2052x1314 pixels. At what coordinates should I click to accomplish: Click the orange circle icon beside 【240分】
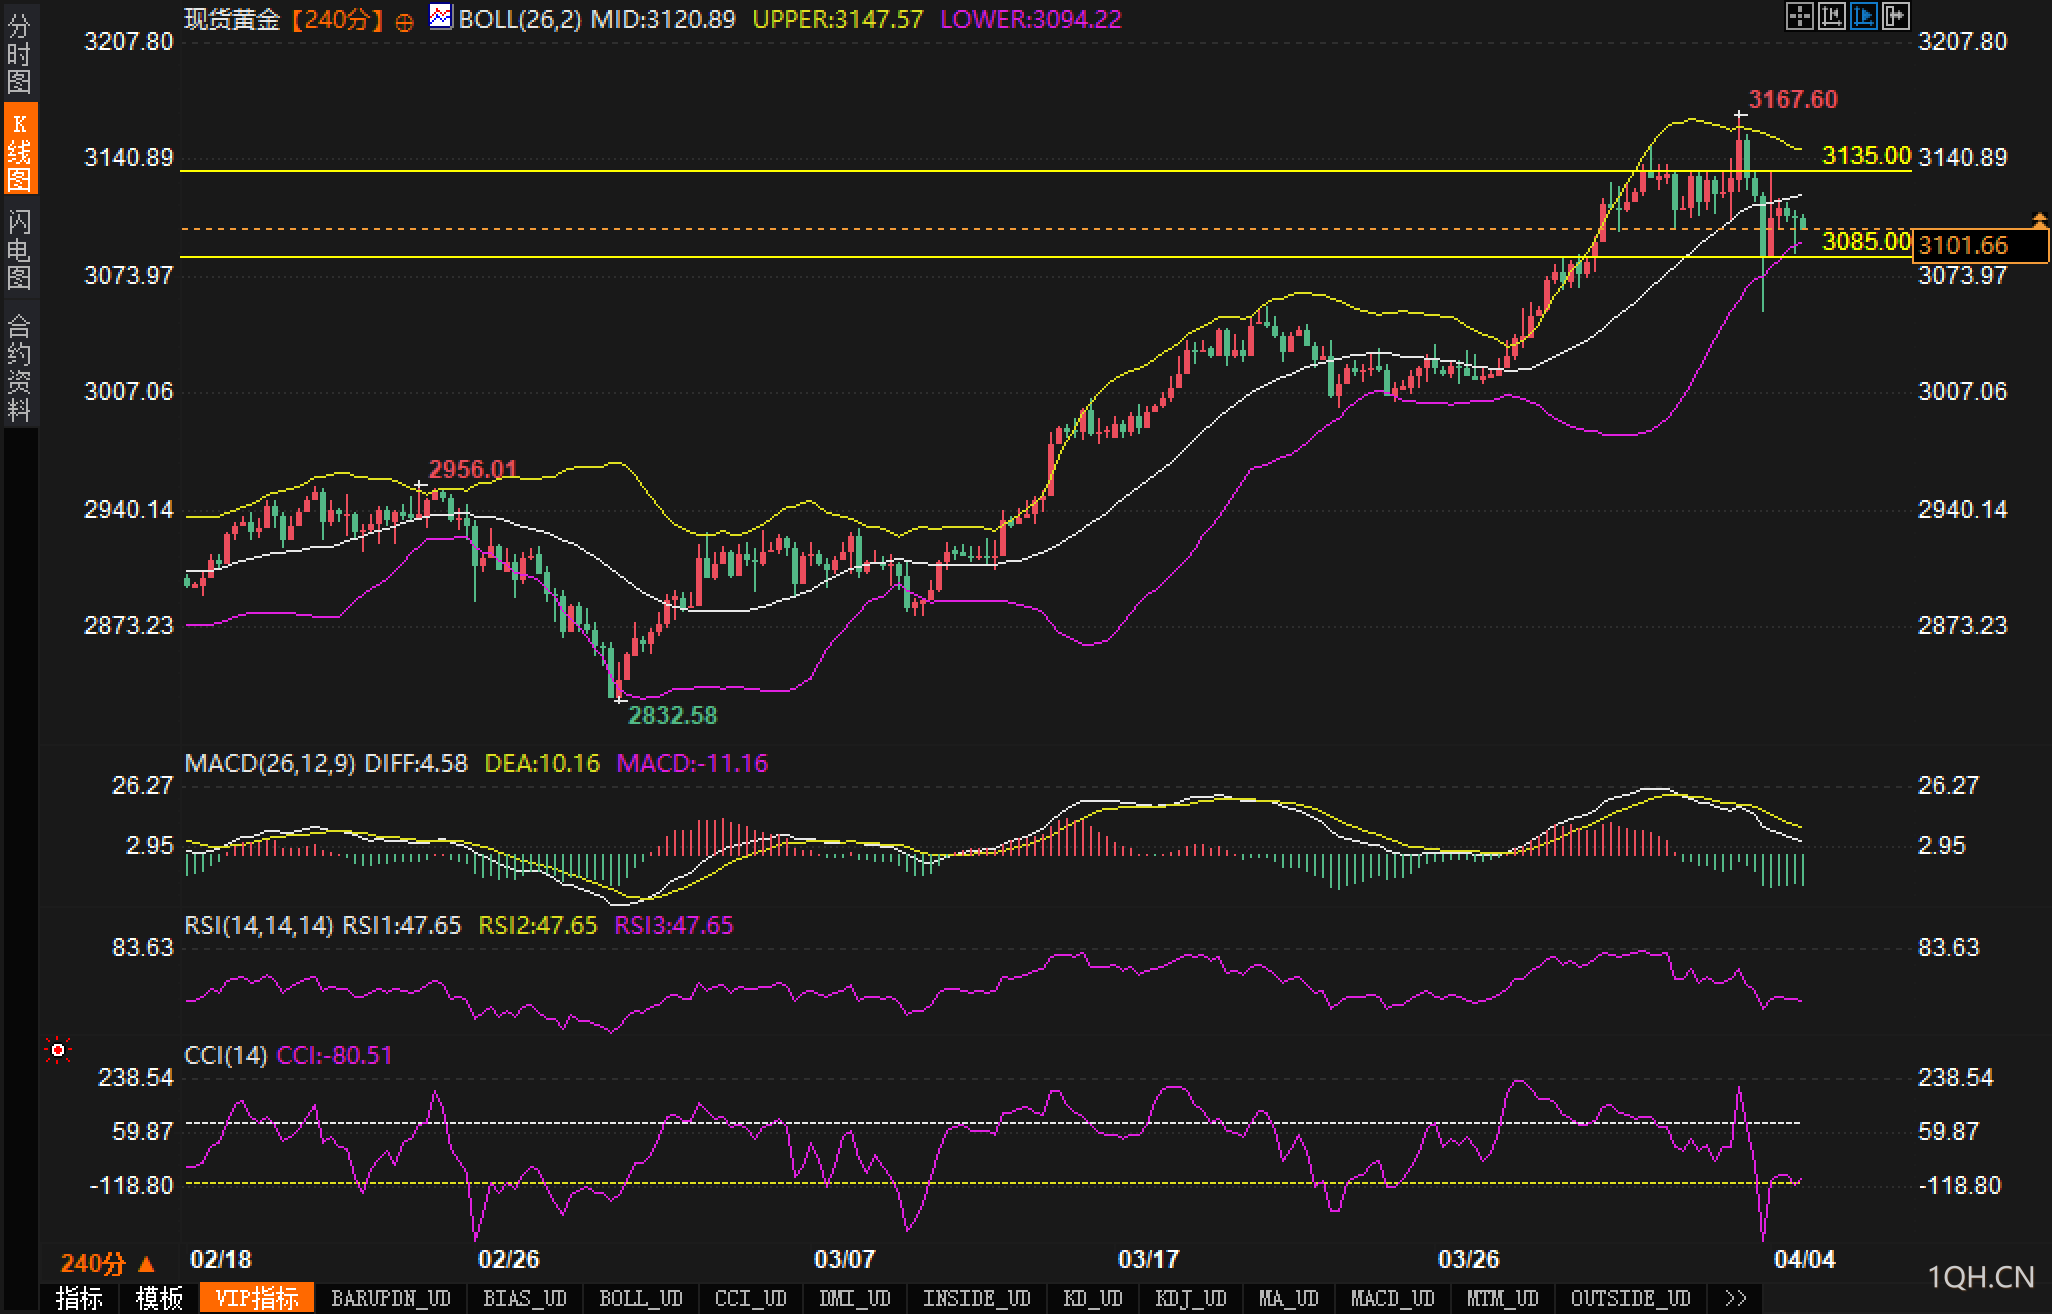(x=404, y=23)
